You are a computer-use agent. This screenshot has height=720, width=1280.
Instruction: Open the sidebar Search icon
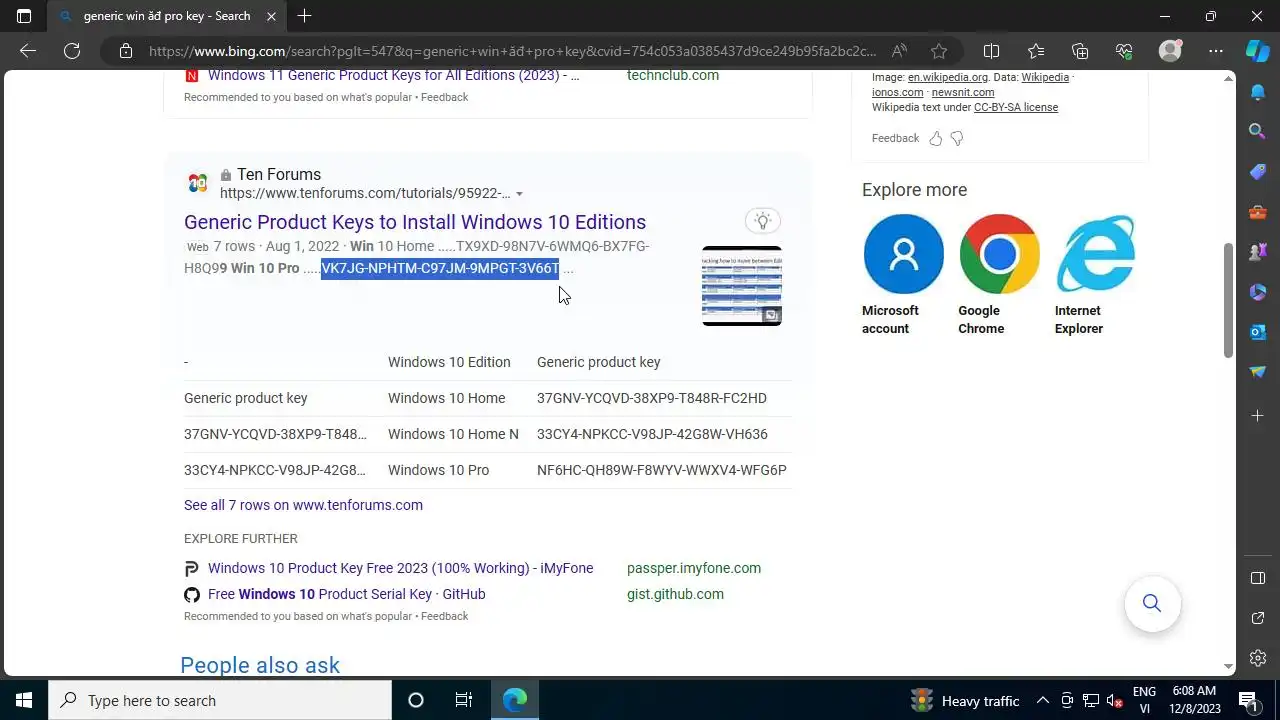[1258, 131]
